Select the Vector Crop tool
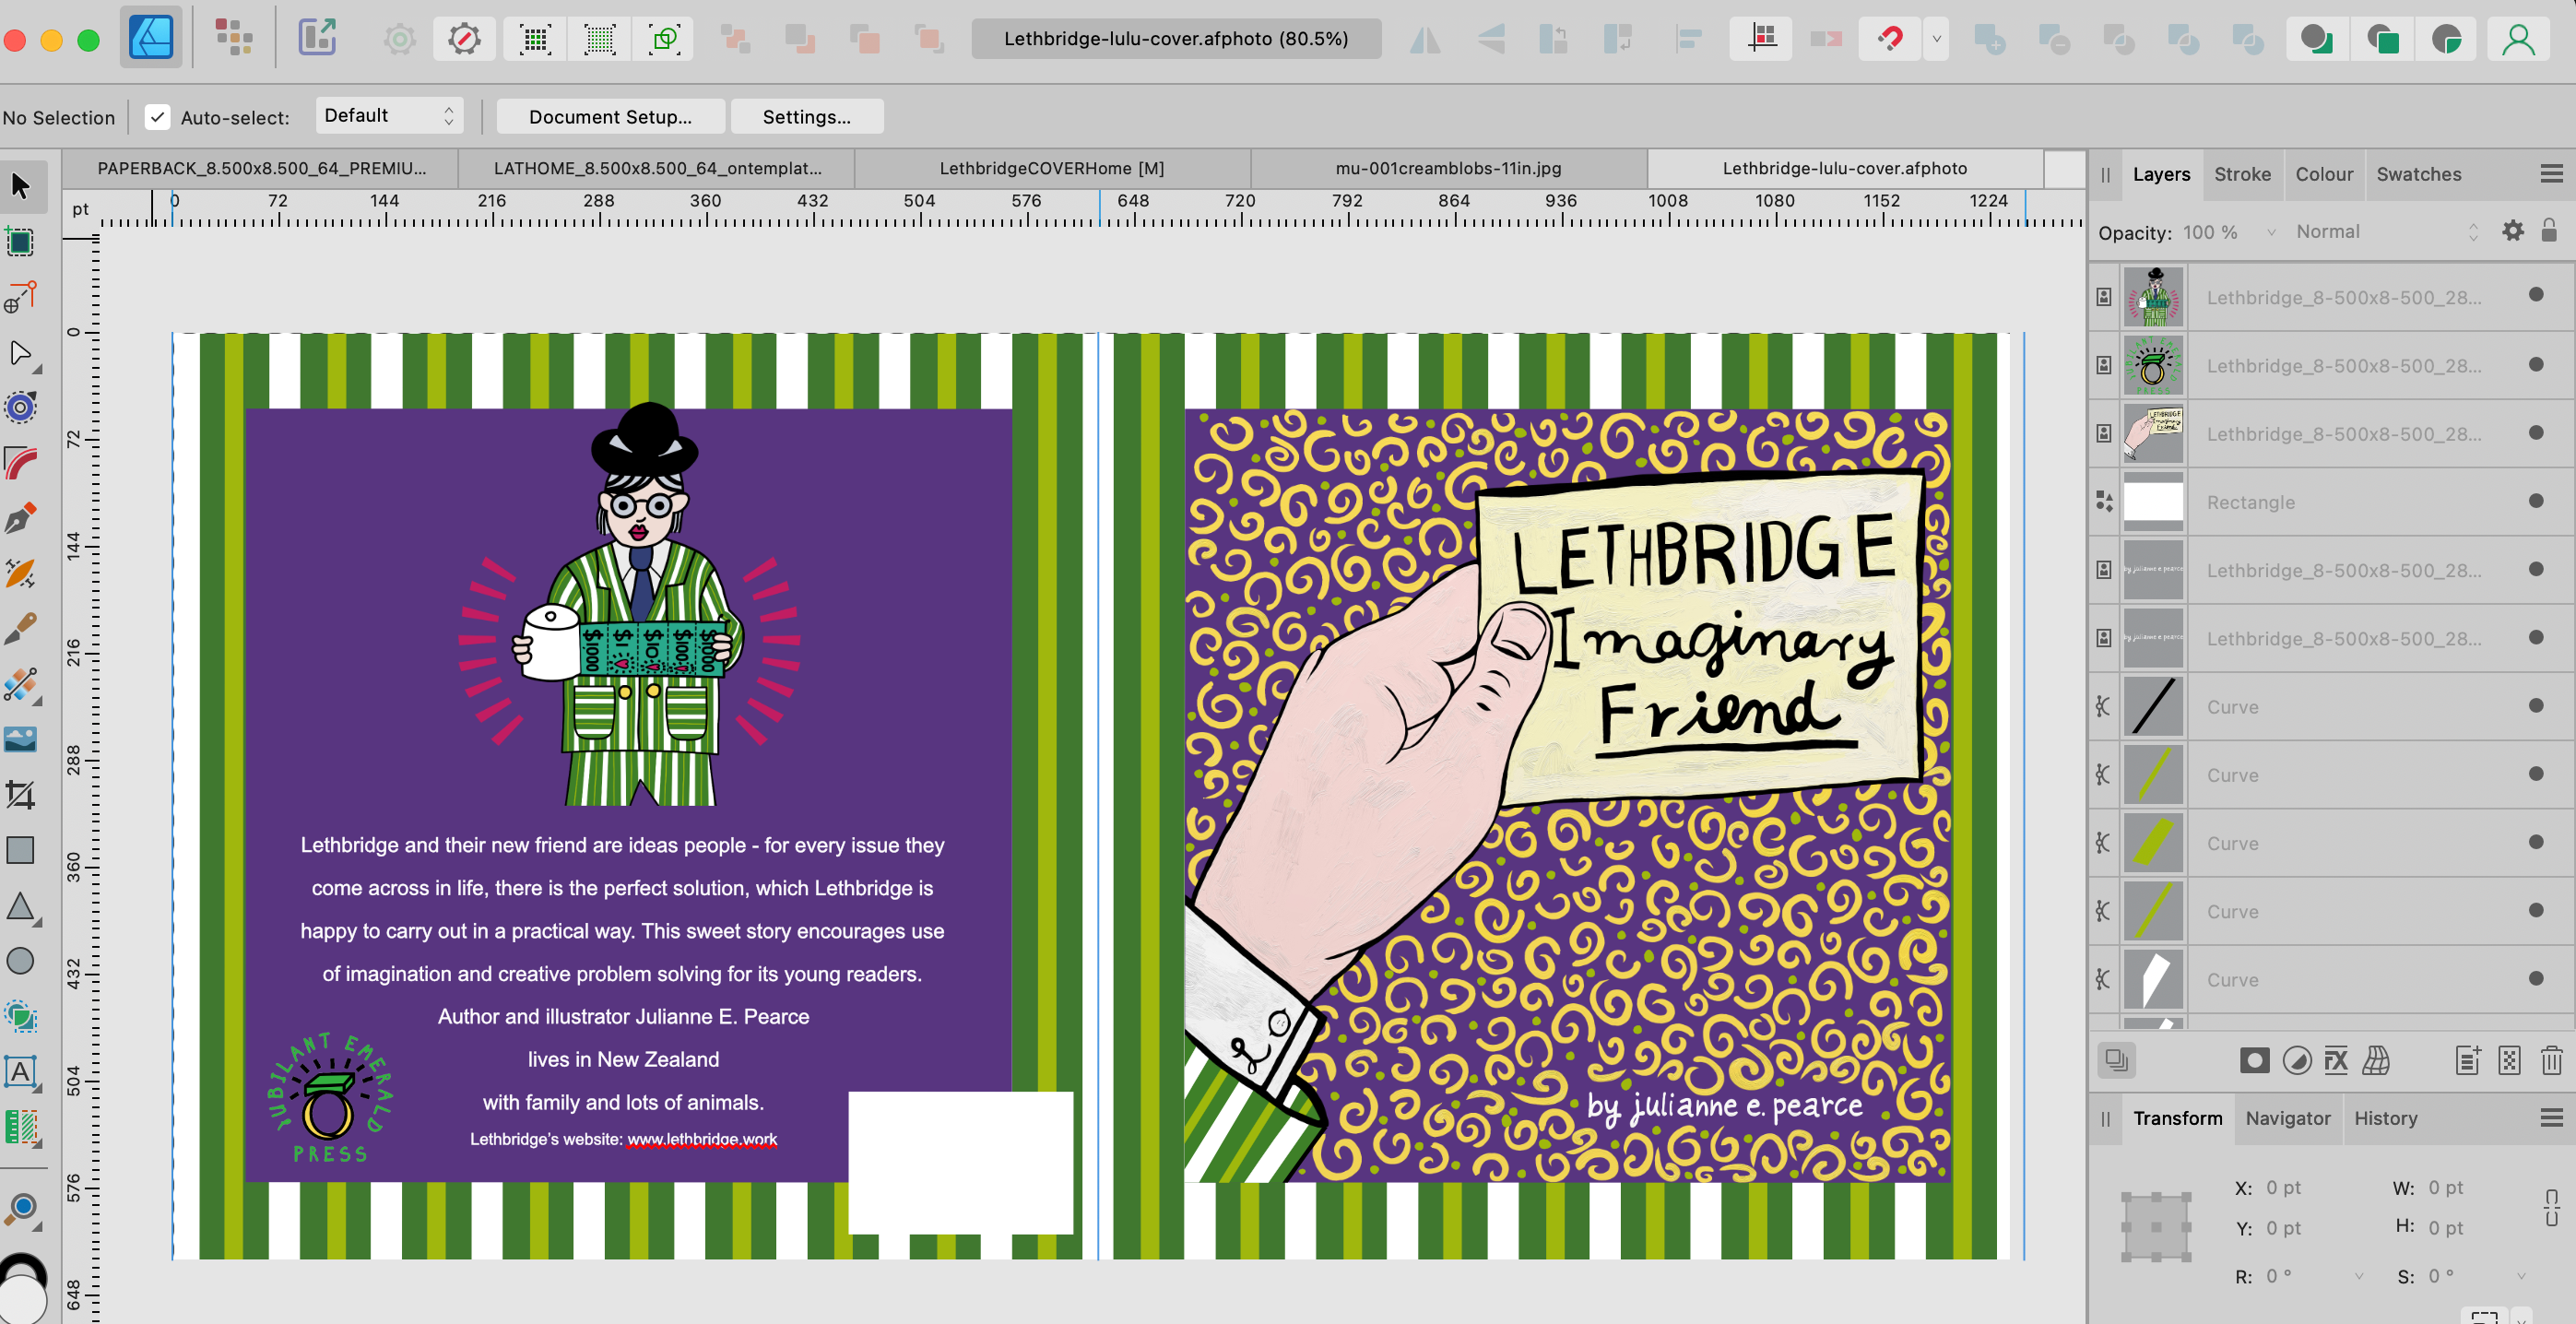This screenshot has height=1324, width=2576. click(20, 795)
